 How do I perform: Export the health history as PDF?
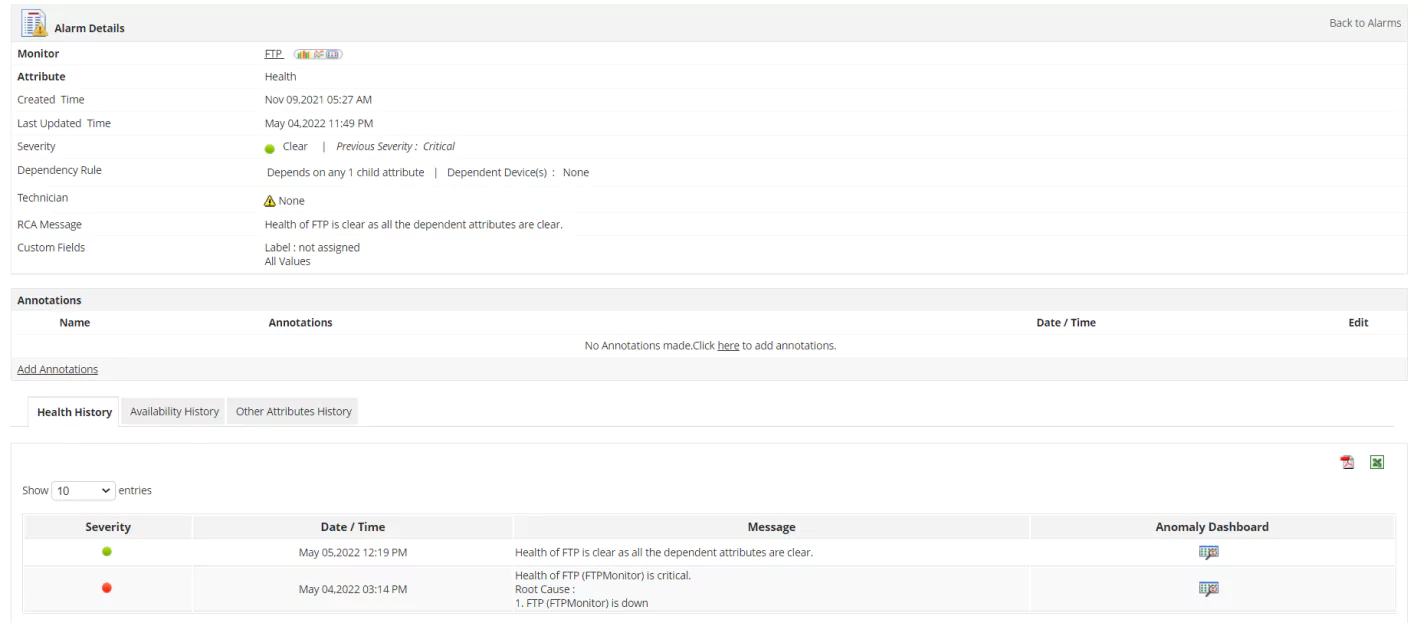tap(1347, 461)
